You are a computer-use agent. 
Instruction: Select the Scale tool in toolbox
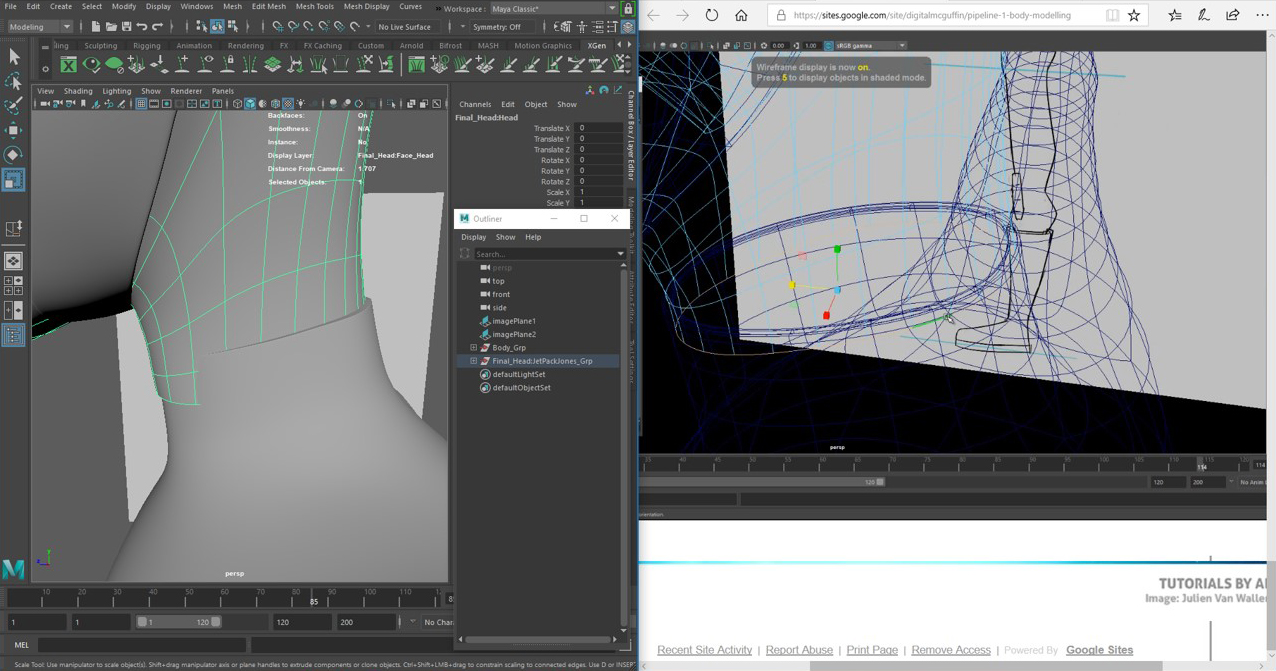(13, 180)
